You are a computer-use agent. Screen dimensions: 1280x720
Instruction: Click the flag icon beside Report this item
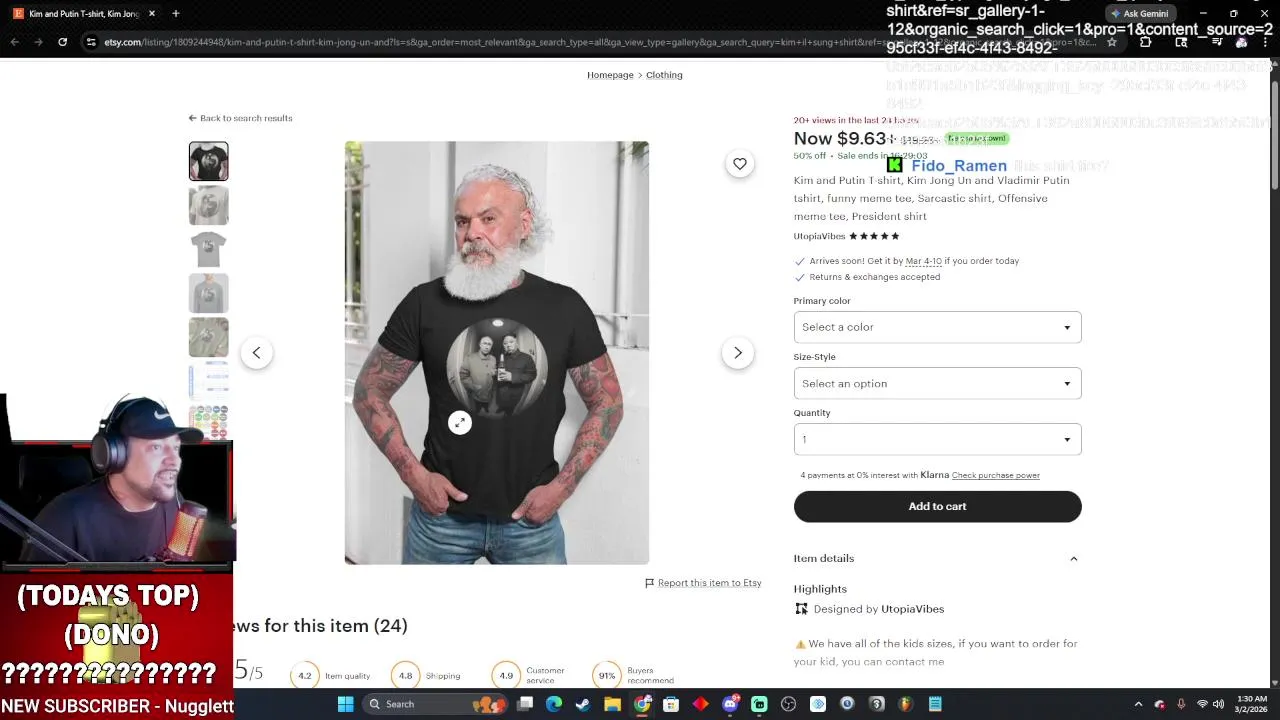649,583
